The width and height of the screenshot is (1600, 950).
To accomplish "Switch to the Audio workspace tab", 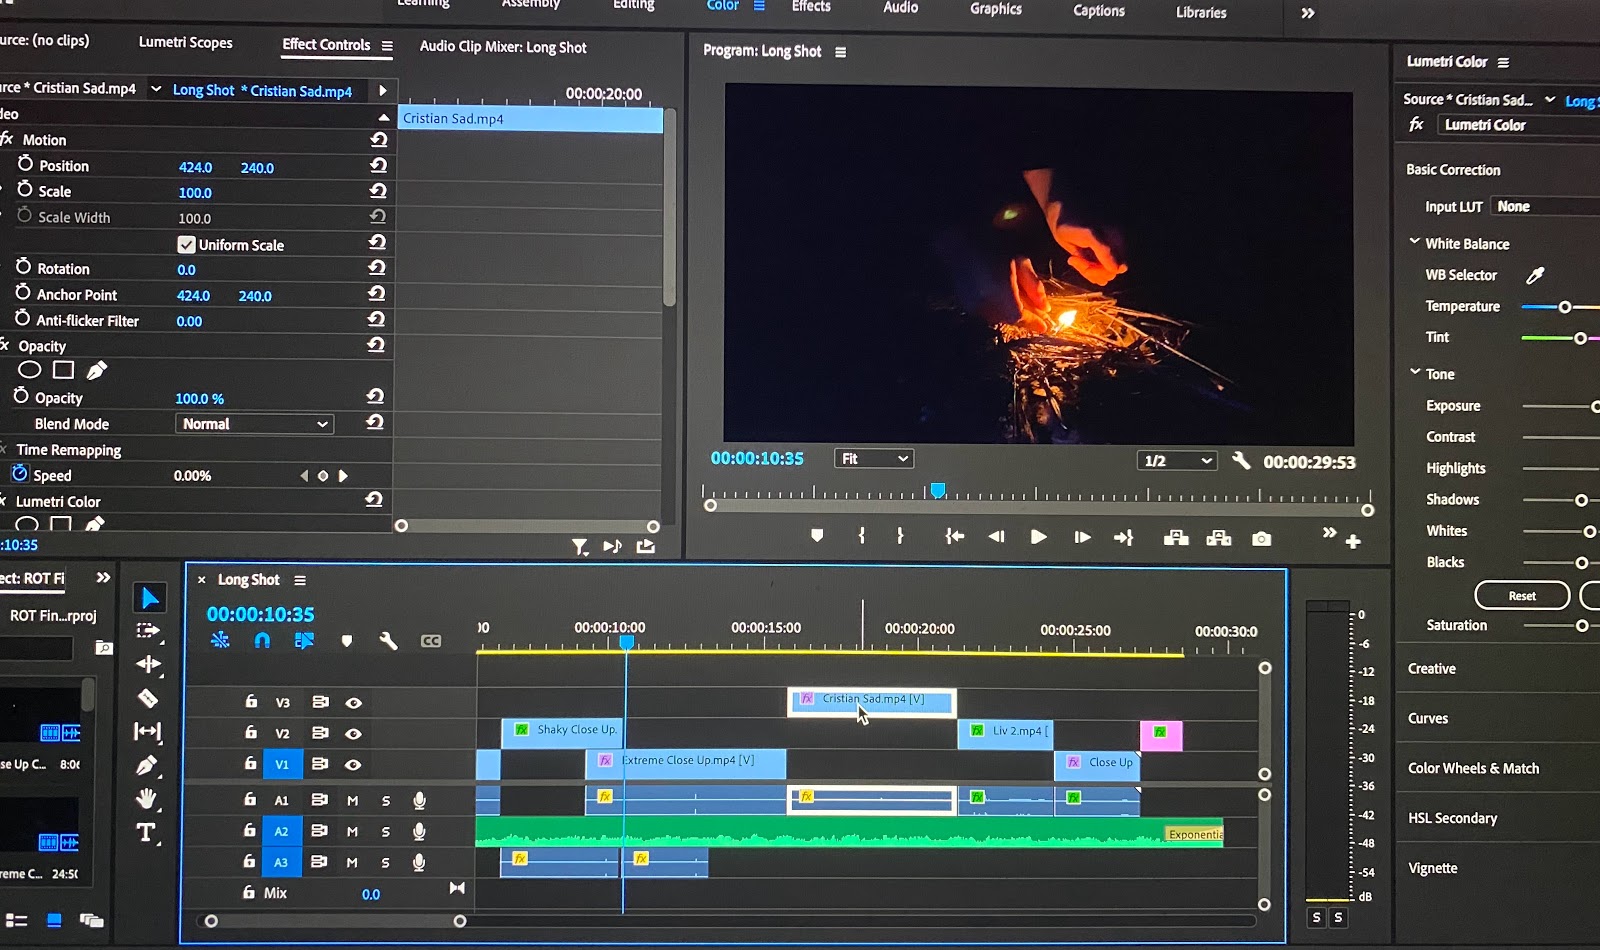I will [900, 8].
